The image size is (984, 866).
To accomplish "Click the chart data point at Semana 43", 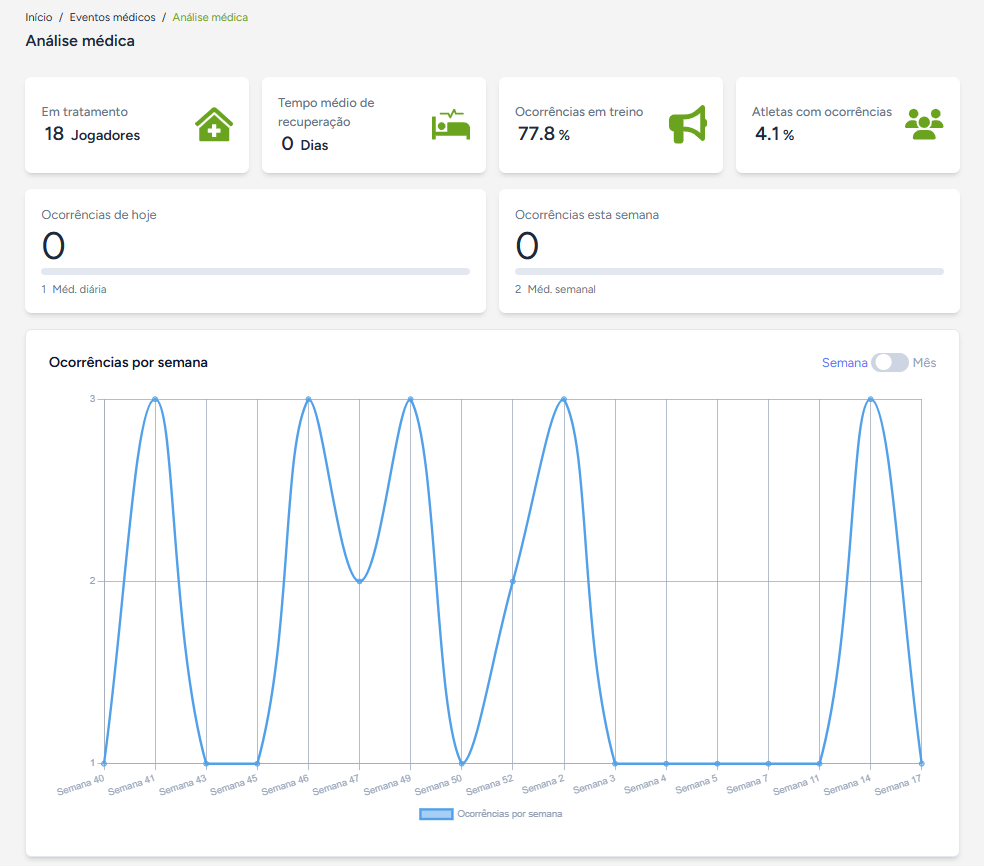I will tap(206, 764).
